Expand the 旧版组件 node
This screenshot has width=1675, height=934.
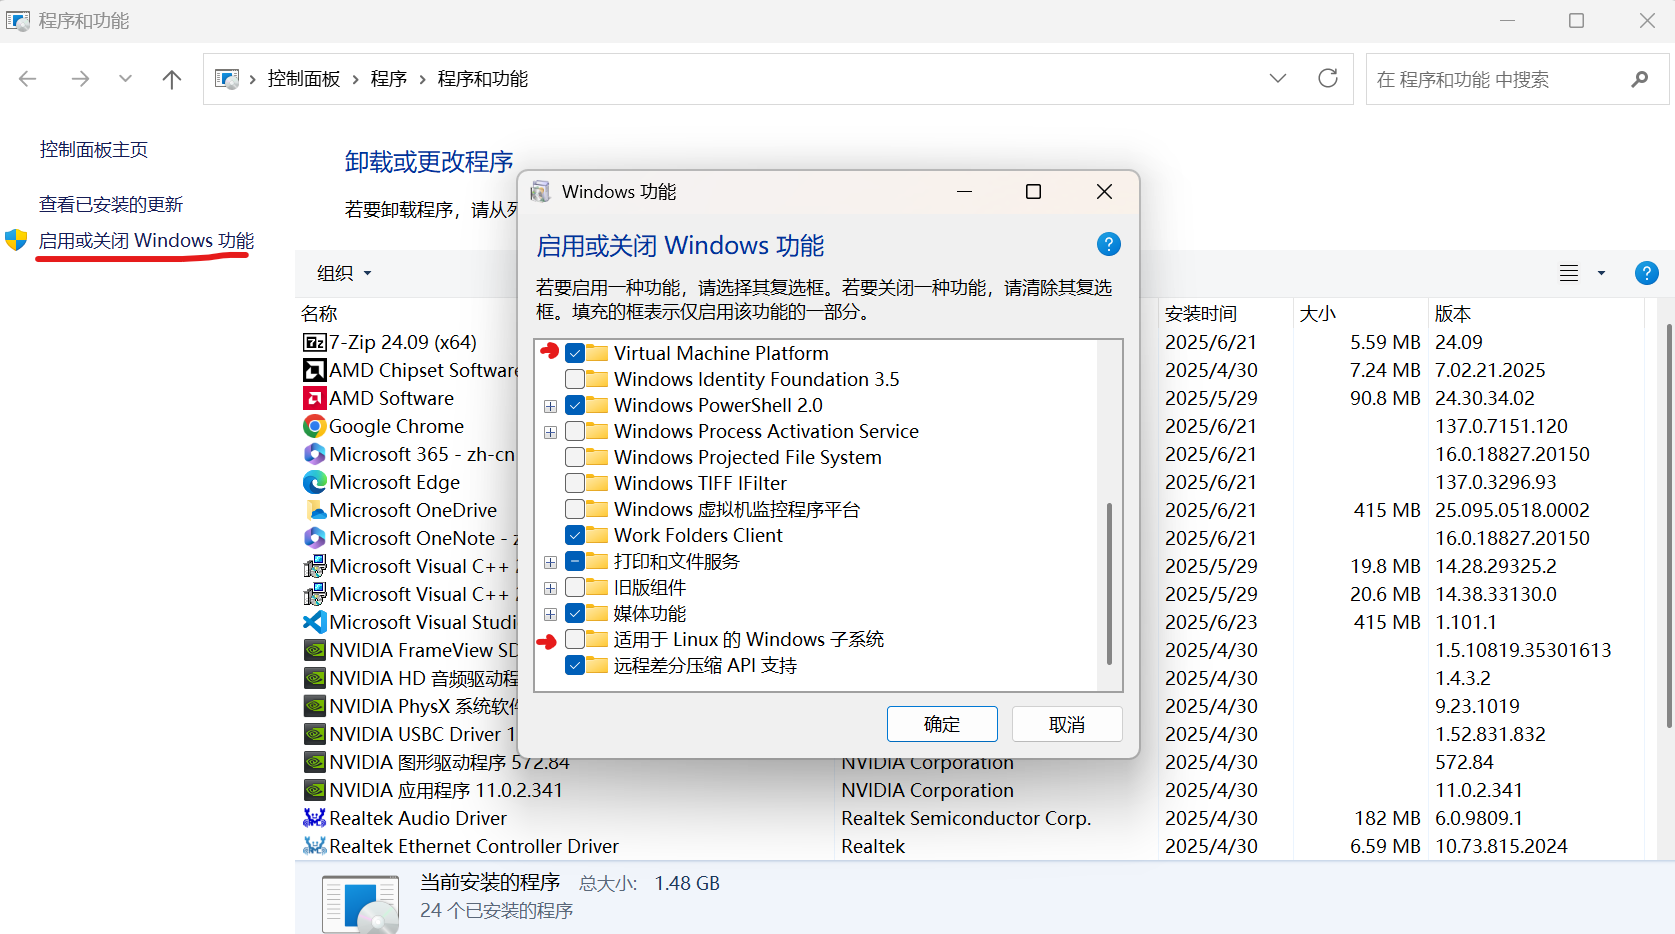[550, 588]
